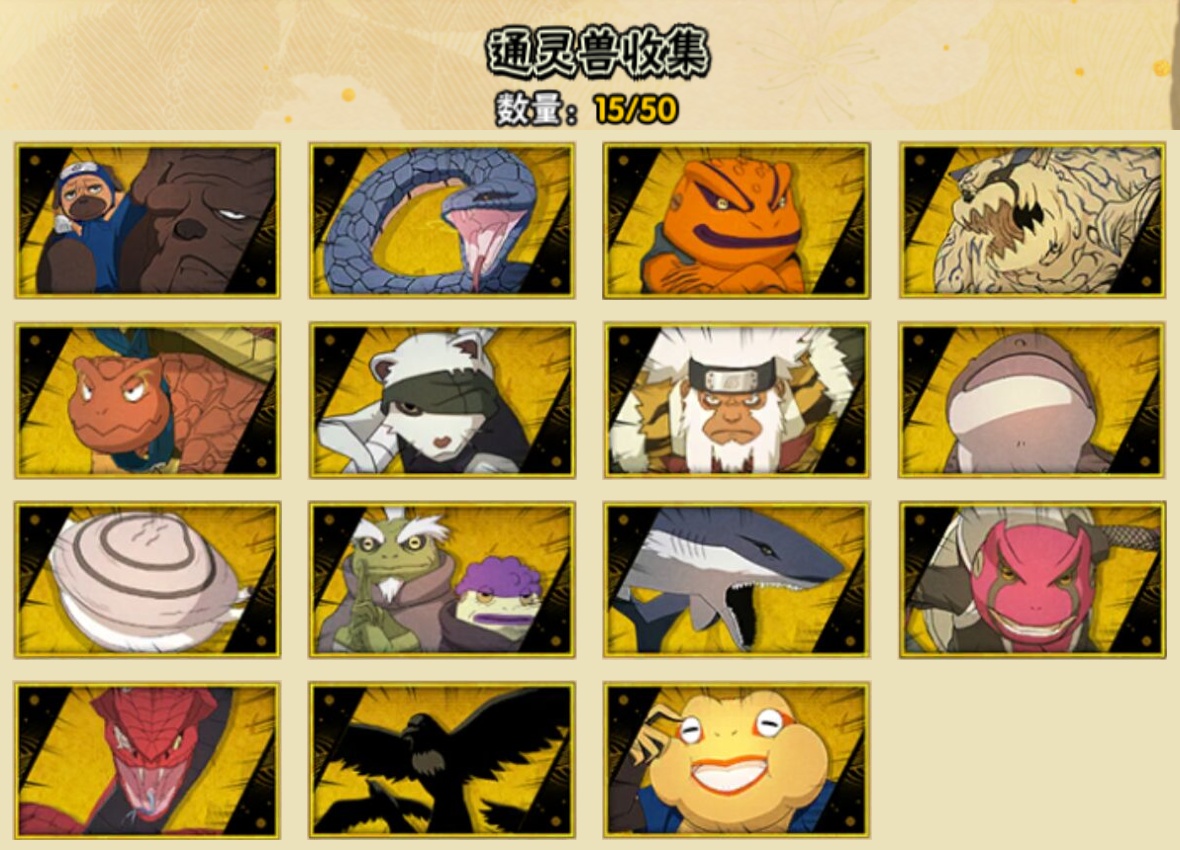This screenshot has width=1180, height=850.
Task: Choose the white-haired monkey king card
Action: click(736, 401)
